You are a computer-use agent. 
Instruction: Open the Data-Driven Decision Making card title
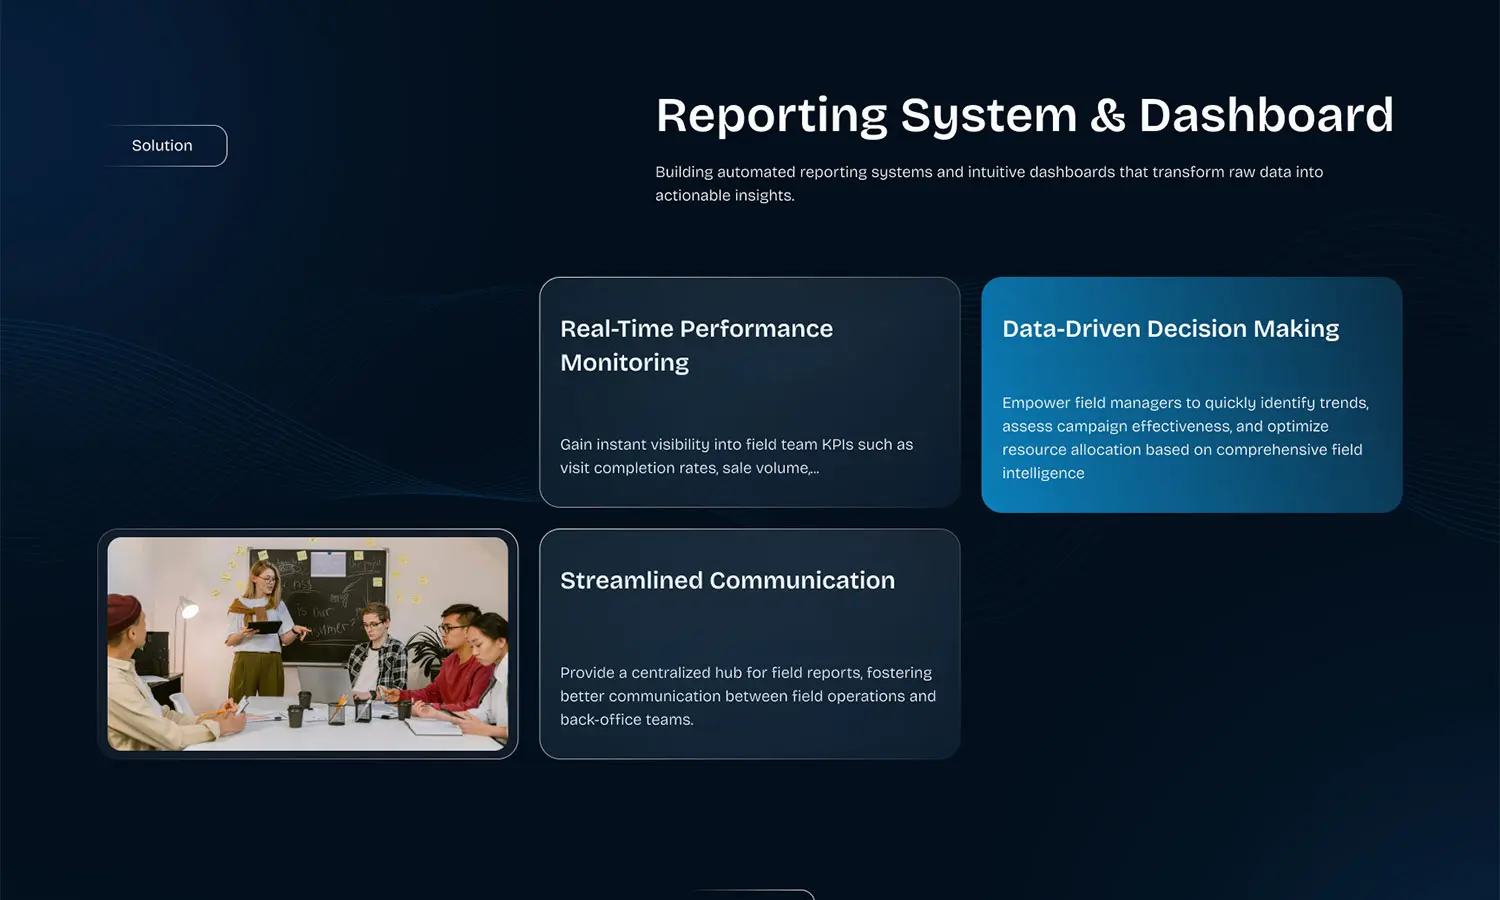pyautogui.click(x=1170, y=329)
